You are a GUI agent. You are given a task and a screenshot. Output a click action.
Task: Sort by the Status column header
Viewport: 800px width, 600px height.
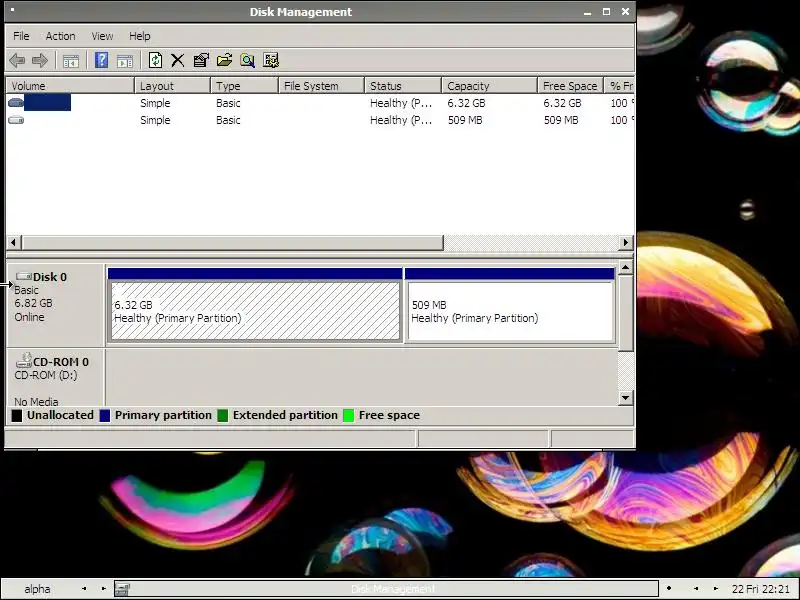pyautogui.click(x=403, y=86)
